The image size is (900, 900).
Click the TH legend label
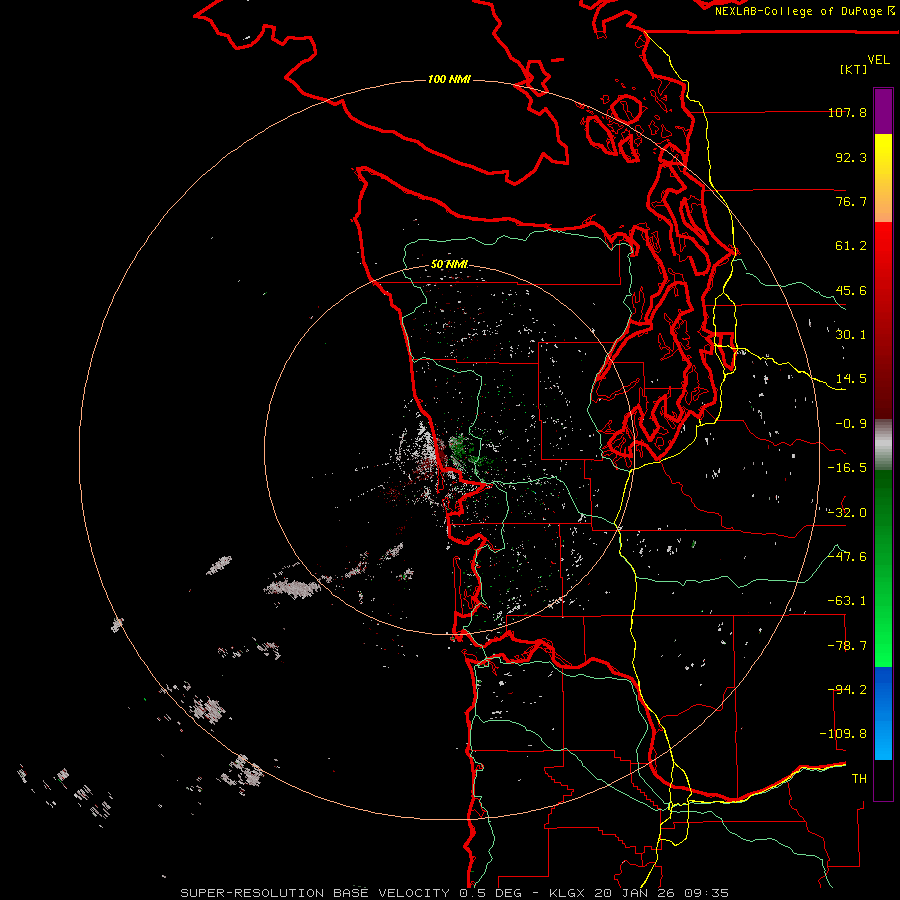[x=859, y=779]
